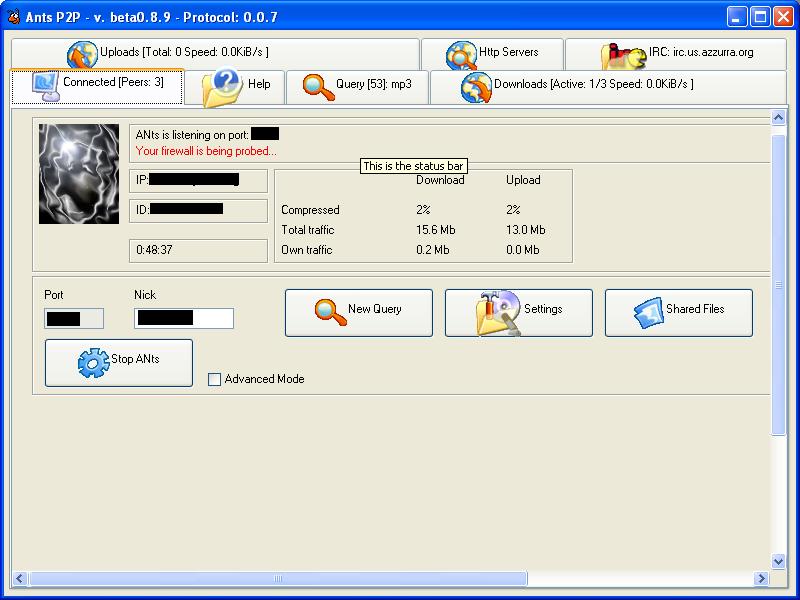800x600 pixels.
Task: Click the blue gear icon on Stop ANts
Action: 93,363
